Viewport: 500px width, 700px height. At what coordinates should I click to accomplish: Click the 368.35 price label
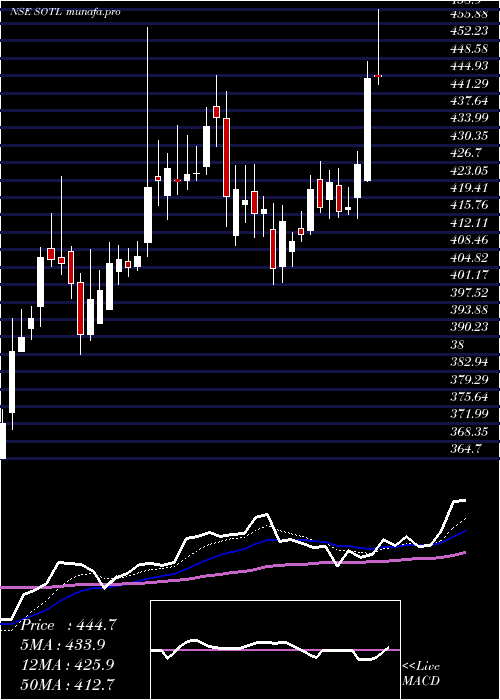[x=469, y=431]
